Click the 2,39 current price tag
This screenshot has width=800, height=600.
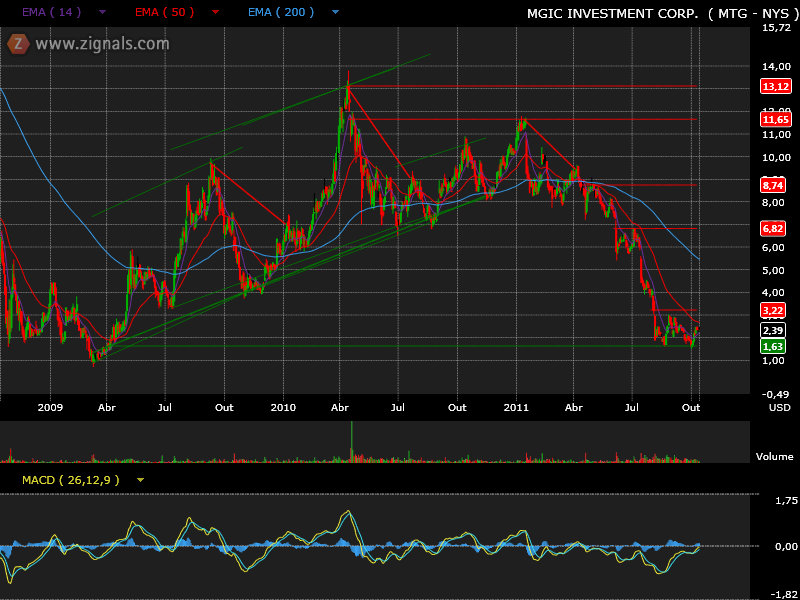pyautogui.click(x=772, y=331)
